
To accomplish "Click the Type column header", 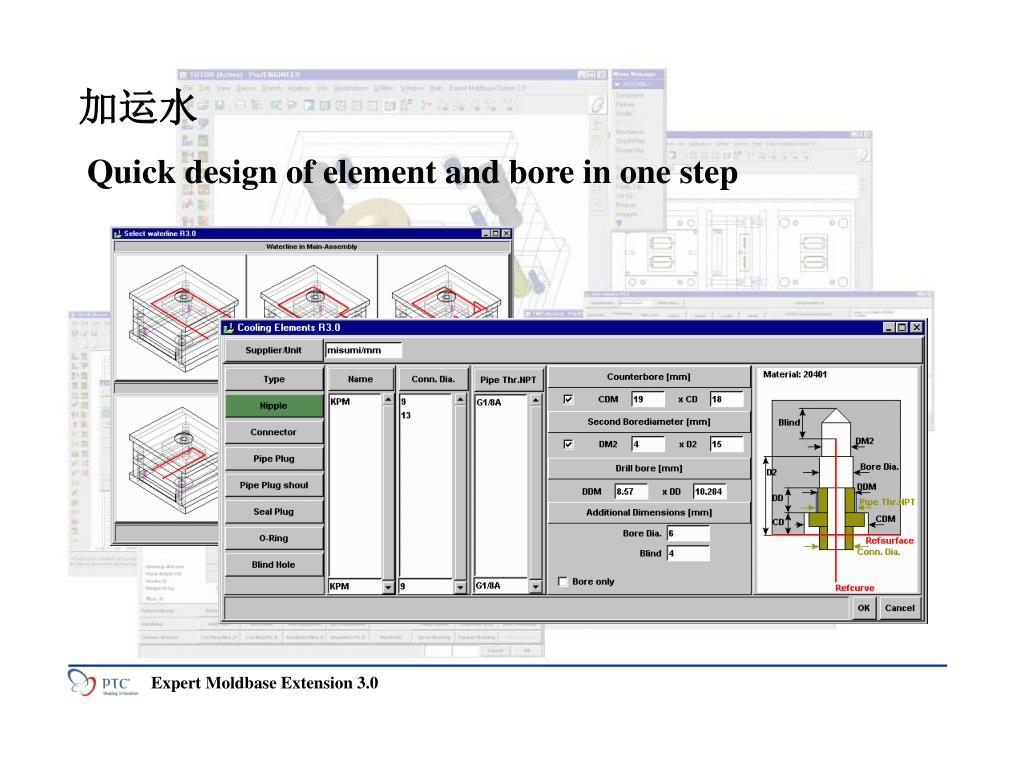I will pyautogui.click(x=274, y=379).
